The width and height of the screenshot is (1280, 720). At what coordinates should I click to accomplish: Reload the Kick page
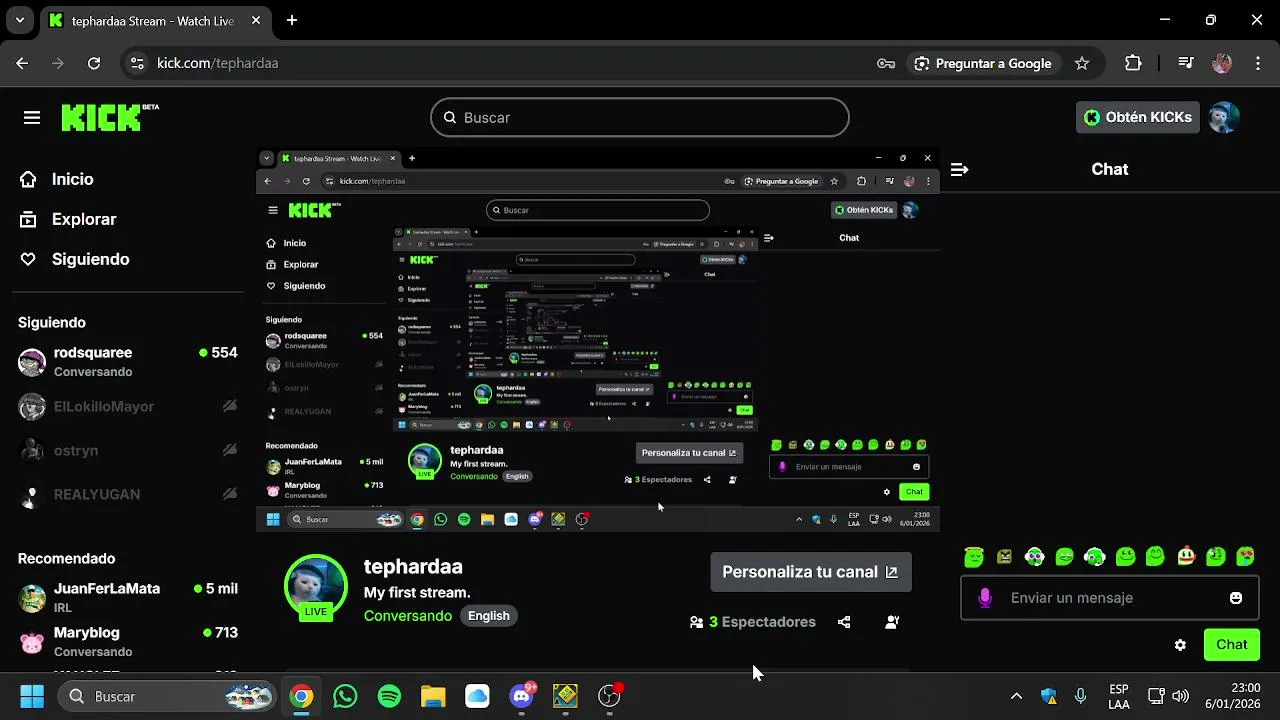94,63
